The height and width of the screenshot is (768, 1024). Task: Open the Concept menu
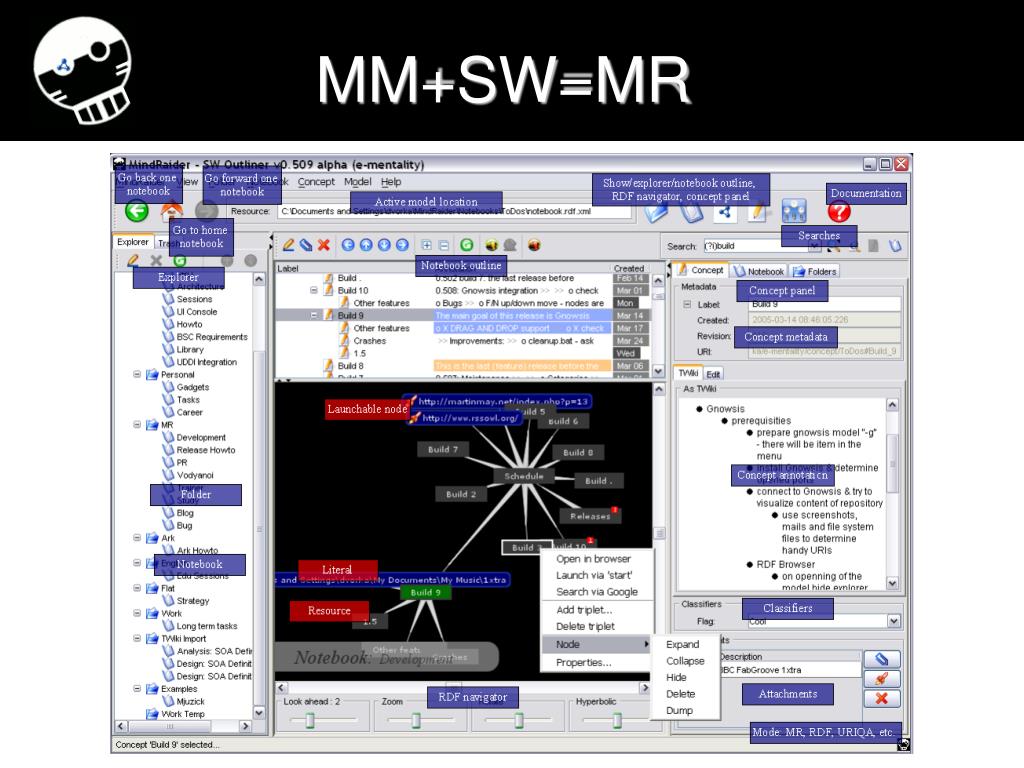316,182
